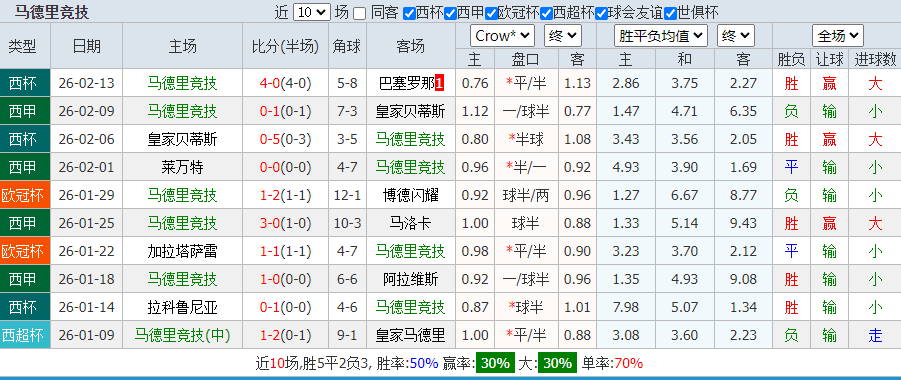Click handicap 球半/两
Screen dimensions: 901x380
click(525, 195)
